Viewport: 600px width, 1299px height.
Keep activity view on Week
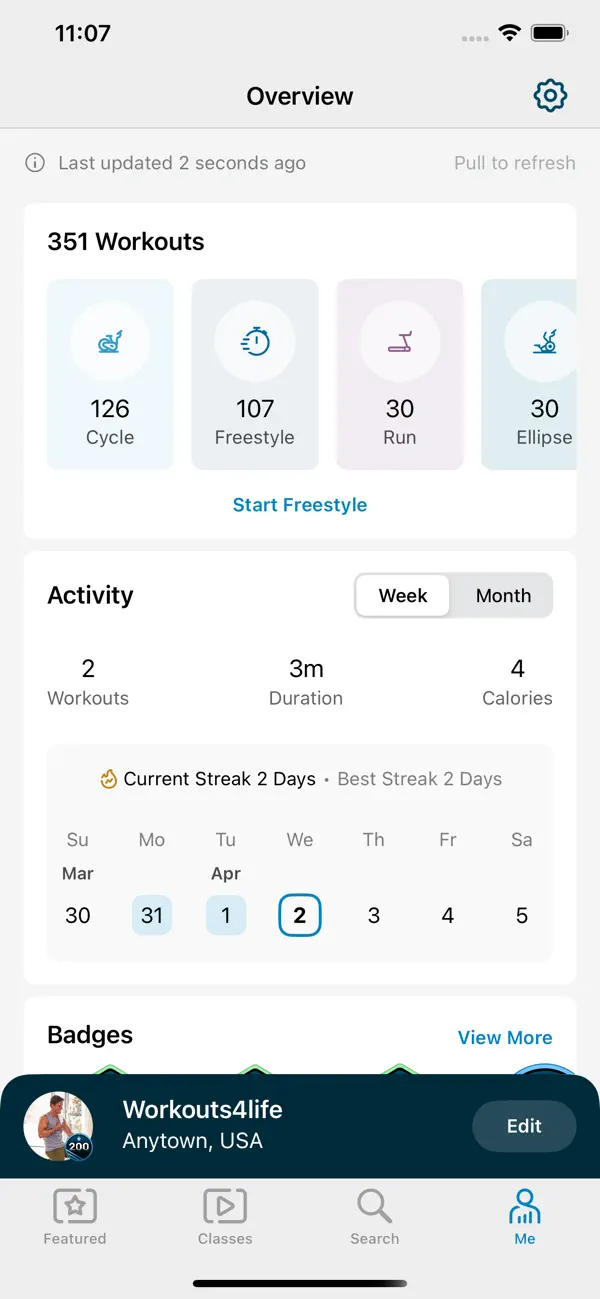[402, 595]
